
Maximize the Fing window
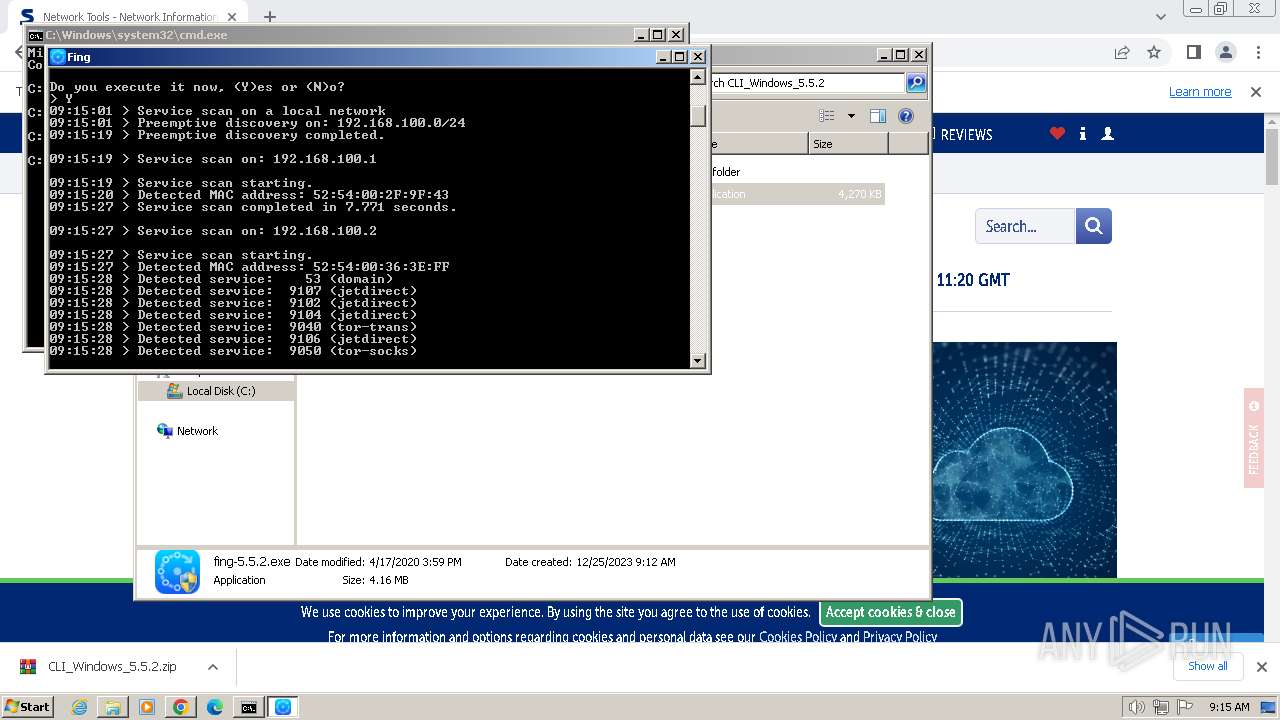click(680, 57)
